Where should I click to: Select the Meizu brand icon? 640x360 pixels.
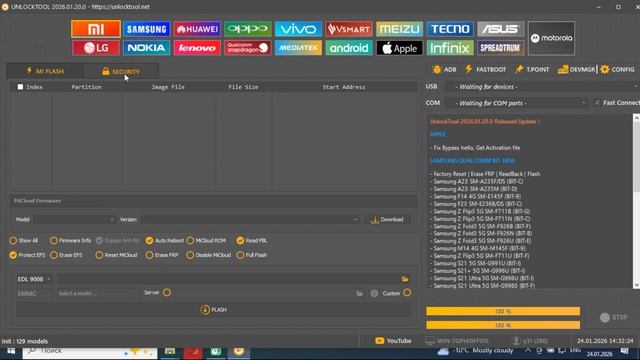(x=400, y=29)
